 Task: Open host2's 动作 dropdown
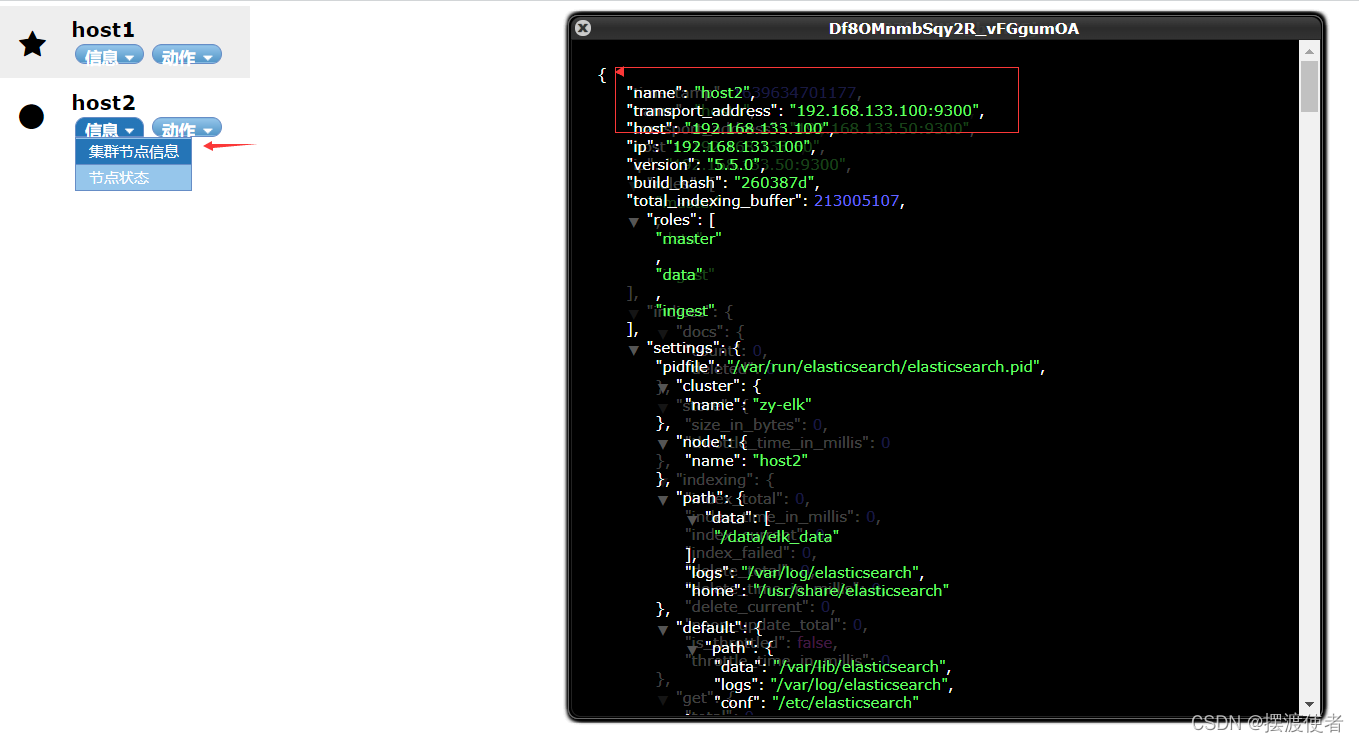click(186, 129)
